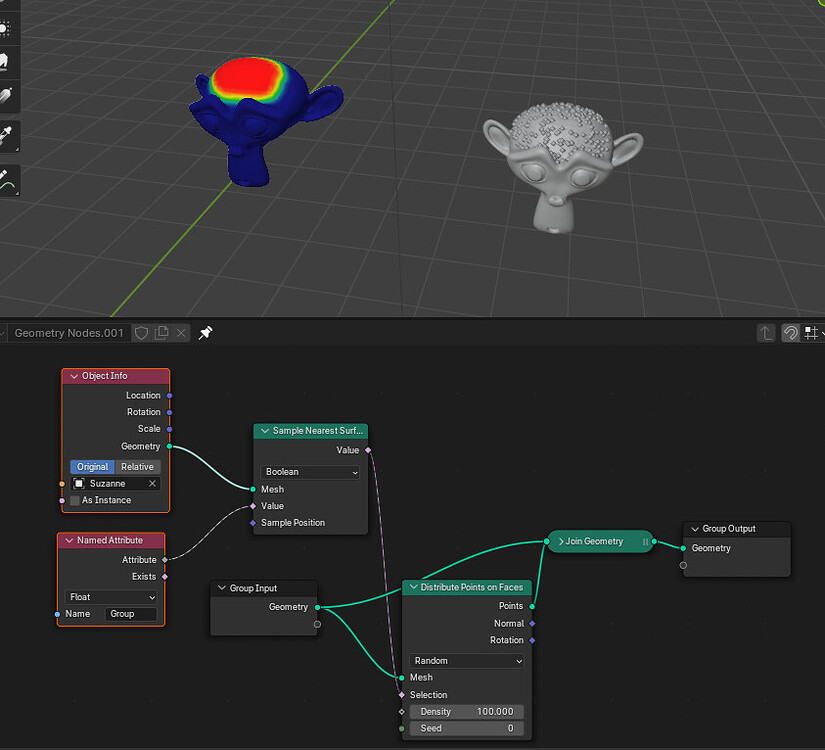Click the Selection input socket on Distribute Points
This screenshot has height=750, width=825.
(402, 695)
